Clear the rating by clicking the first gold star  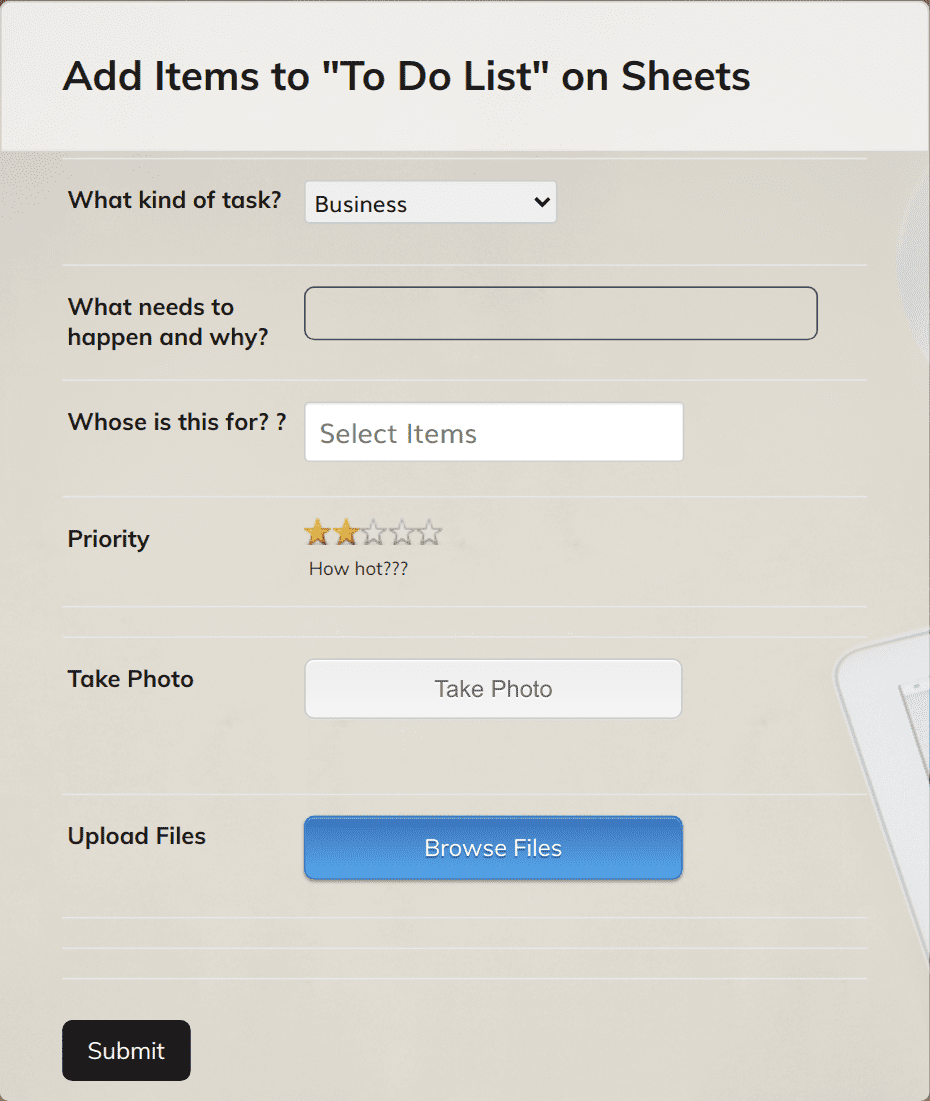(x=318, y=532)
